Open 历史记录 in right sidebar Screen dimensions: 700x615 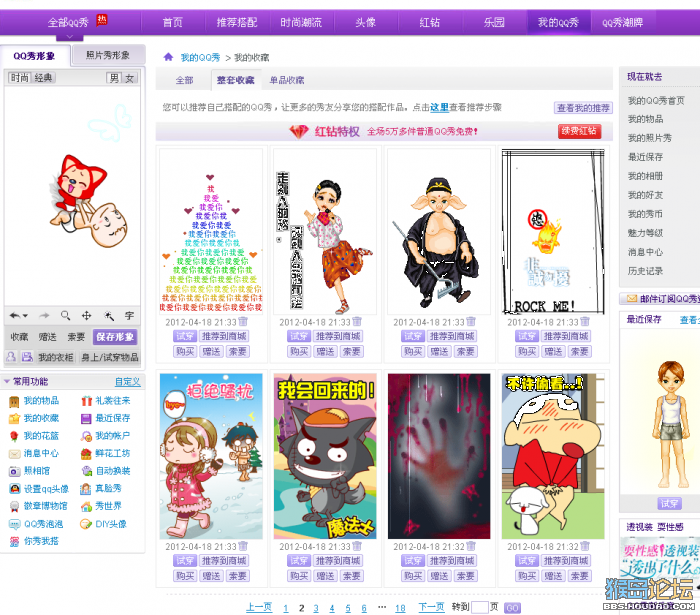click(x=645, y=271)
